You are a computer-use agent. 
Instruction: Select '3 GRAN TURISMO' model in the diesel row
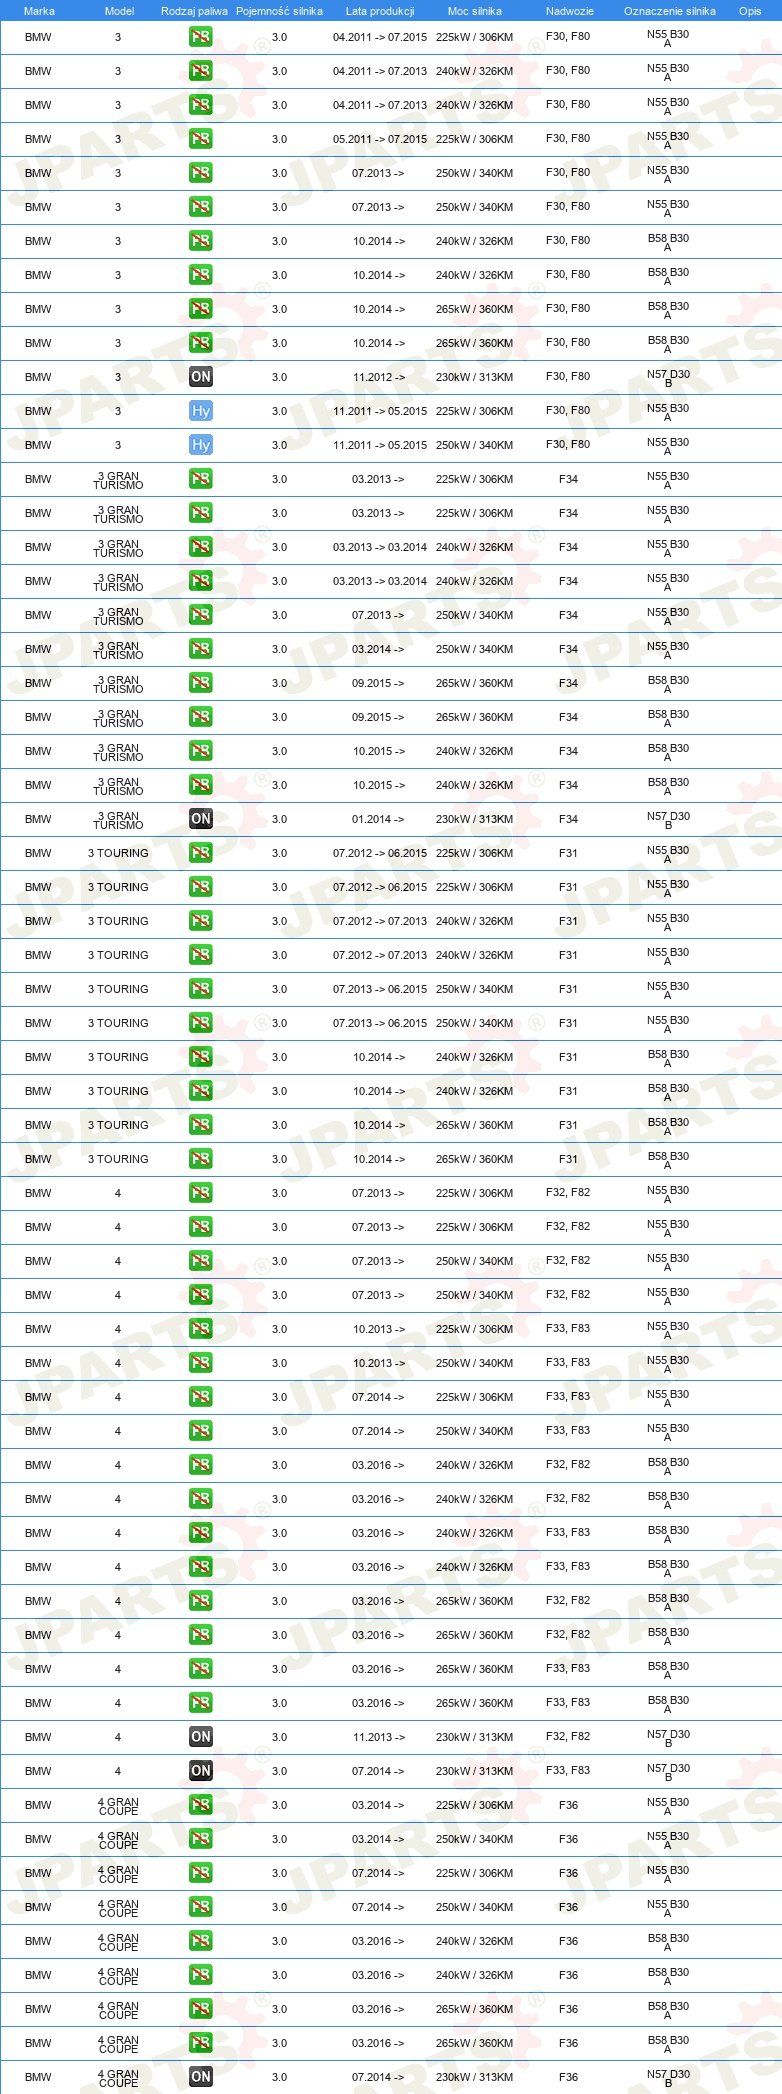pyautogui.click(x=119, y=820)
